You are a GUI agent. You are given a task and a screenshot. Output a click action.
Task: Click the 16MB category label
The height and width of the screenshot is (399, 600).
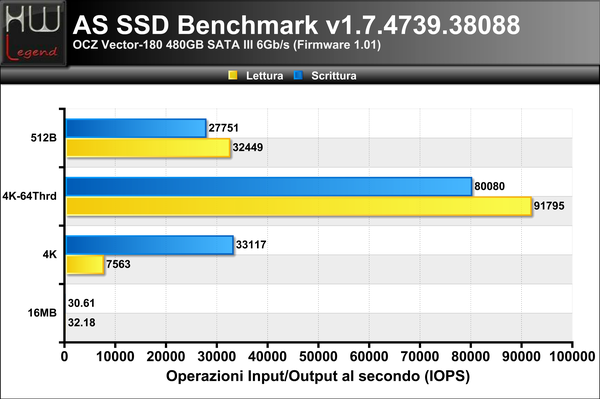(42, 313)
